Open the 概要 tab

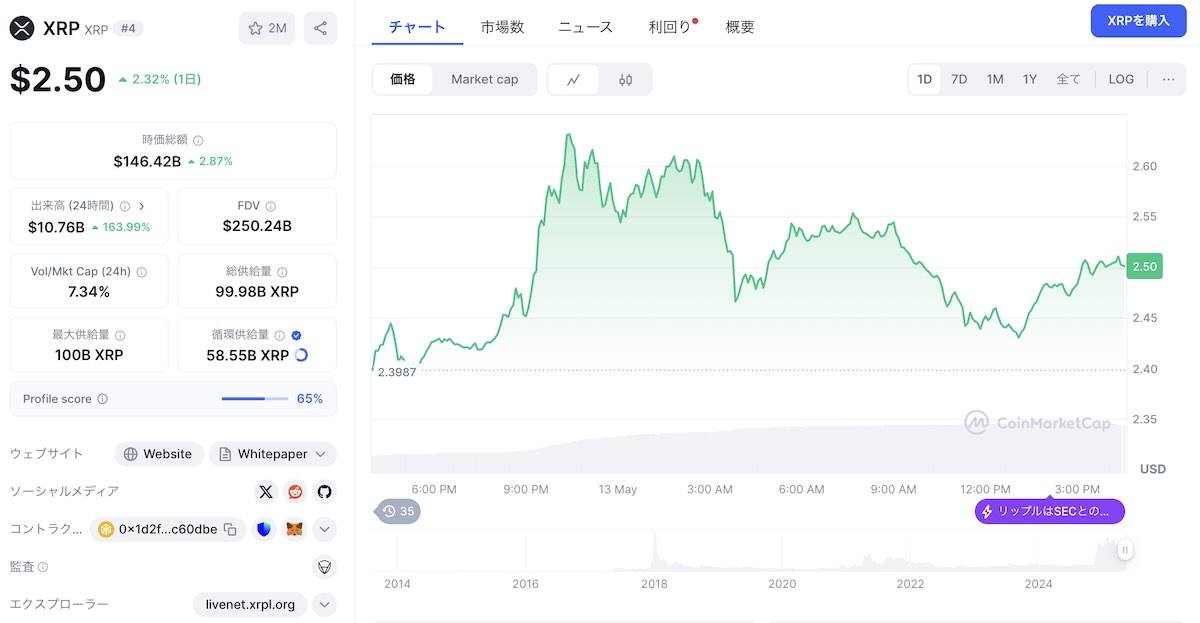tap(740, 27)
